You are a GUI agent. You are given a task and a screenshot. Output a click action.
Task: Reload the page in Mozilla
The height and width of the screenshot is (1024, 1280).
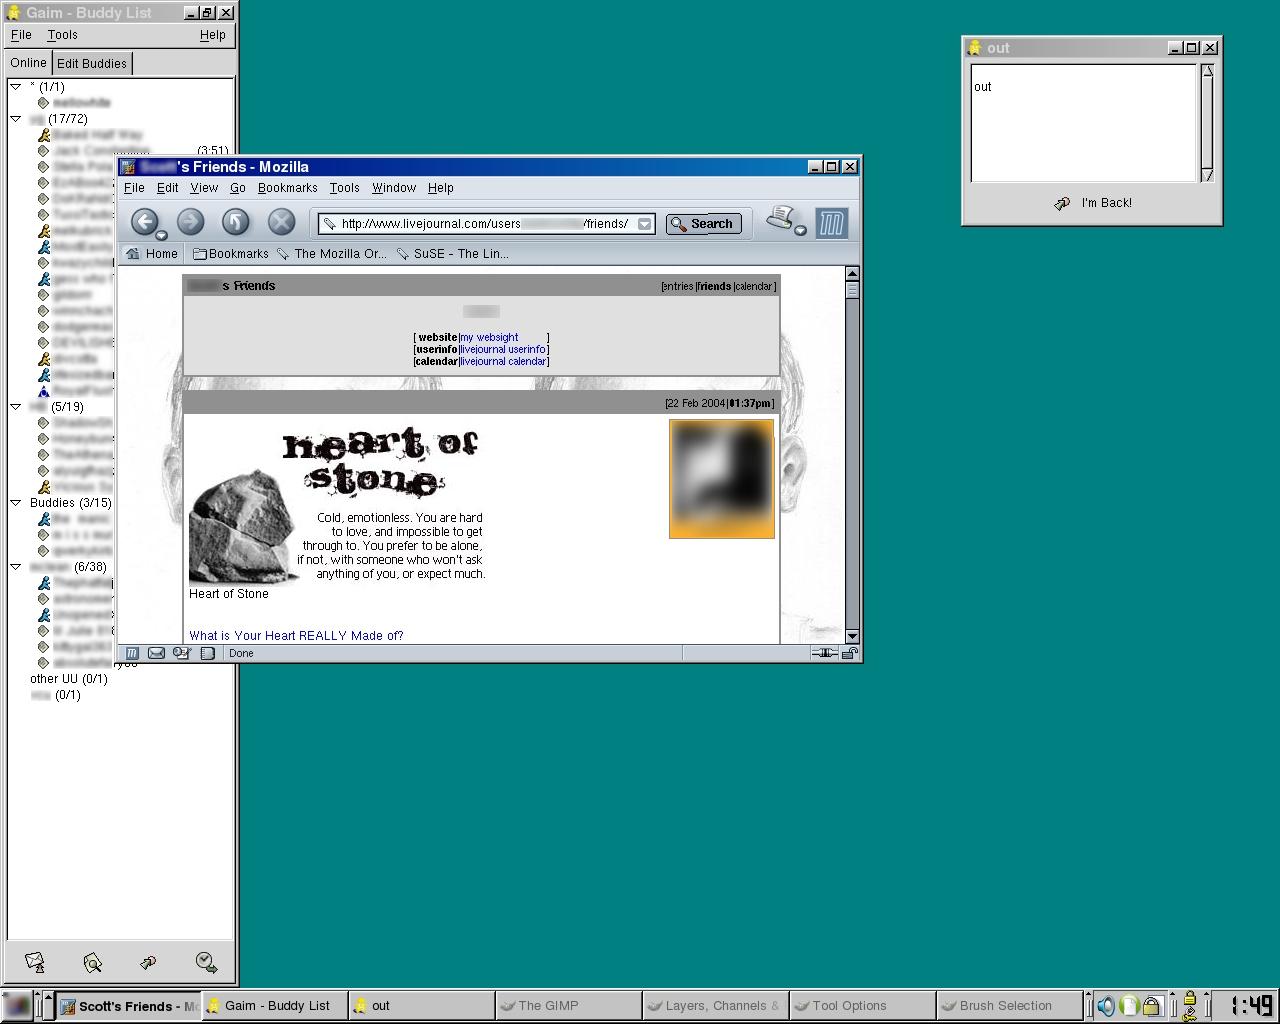236,222
